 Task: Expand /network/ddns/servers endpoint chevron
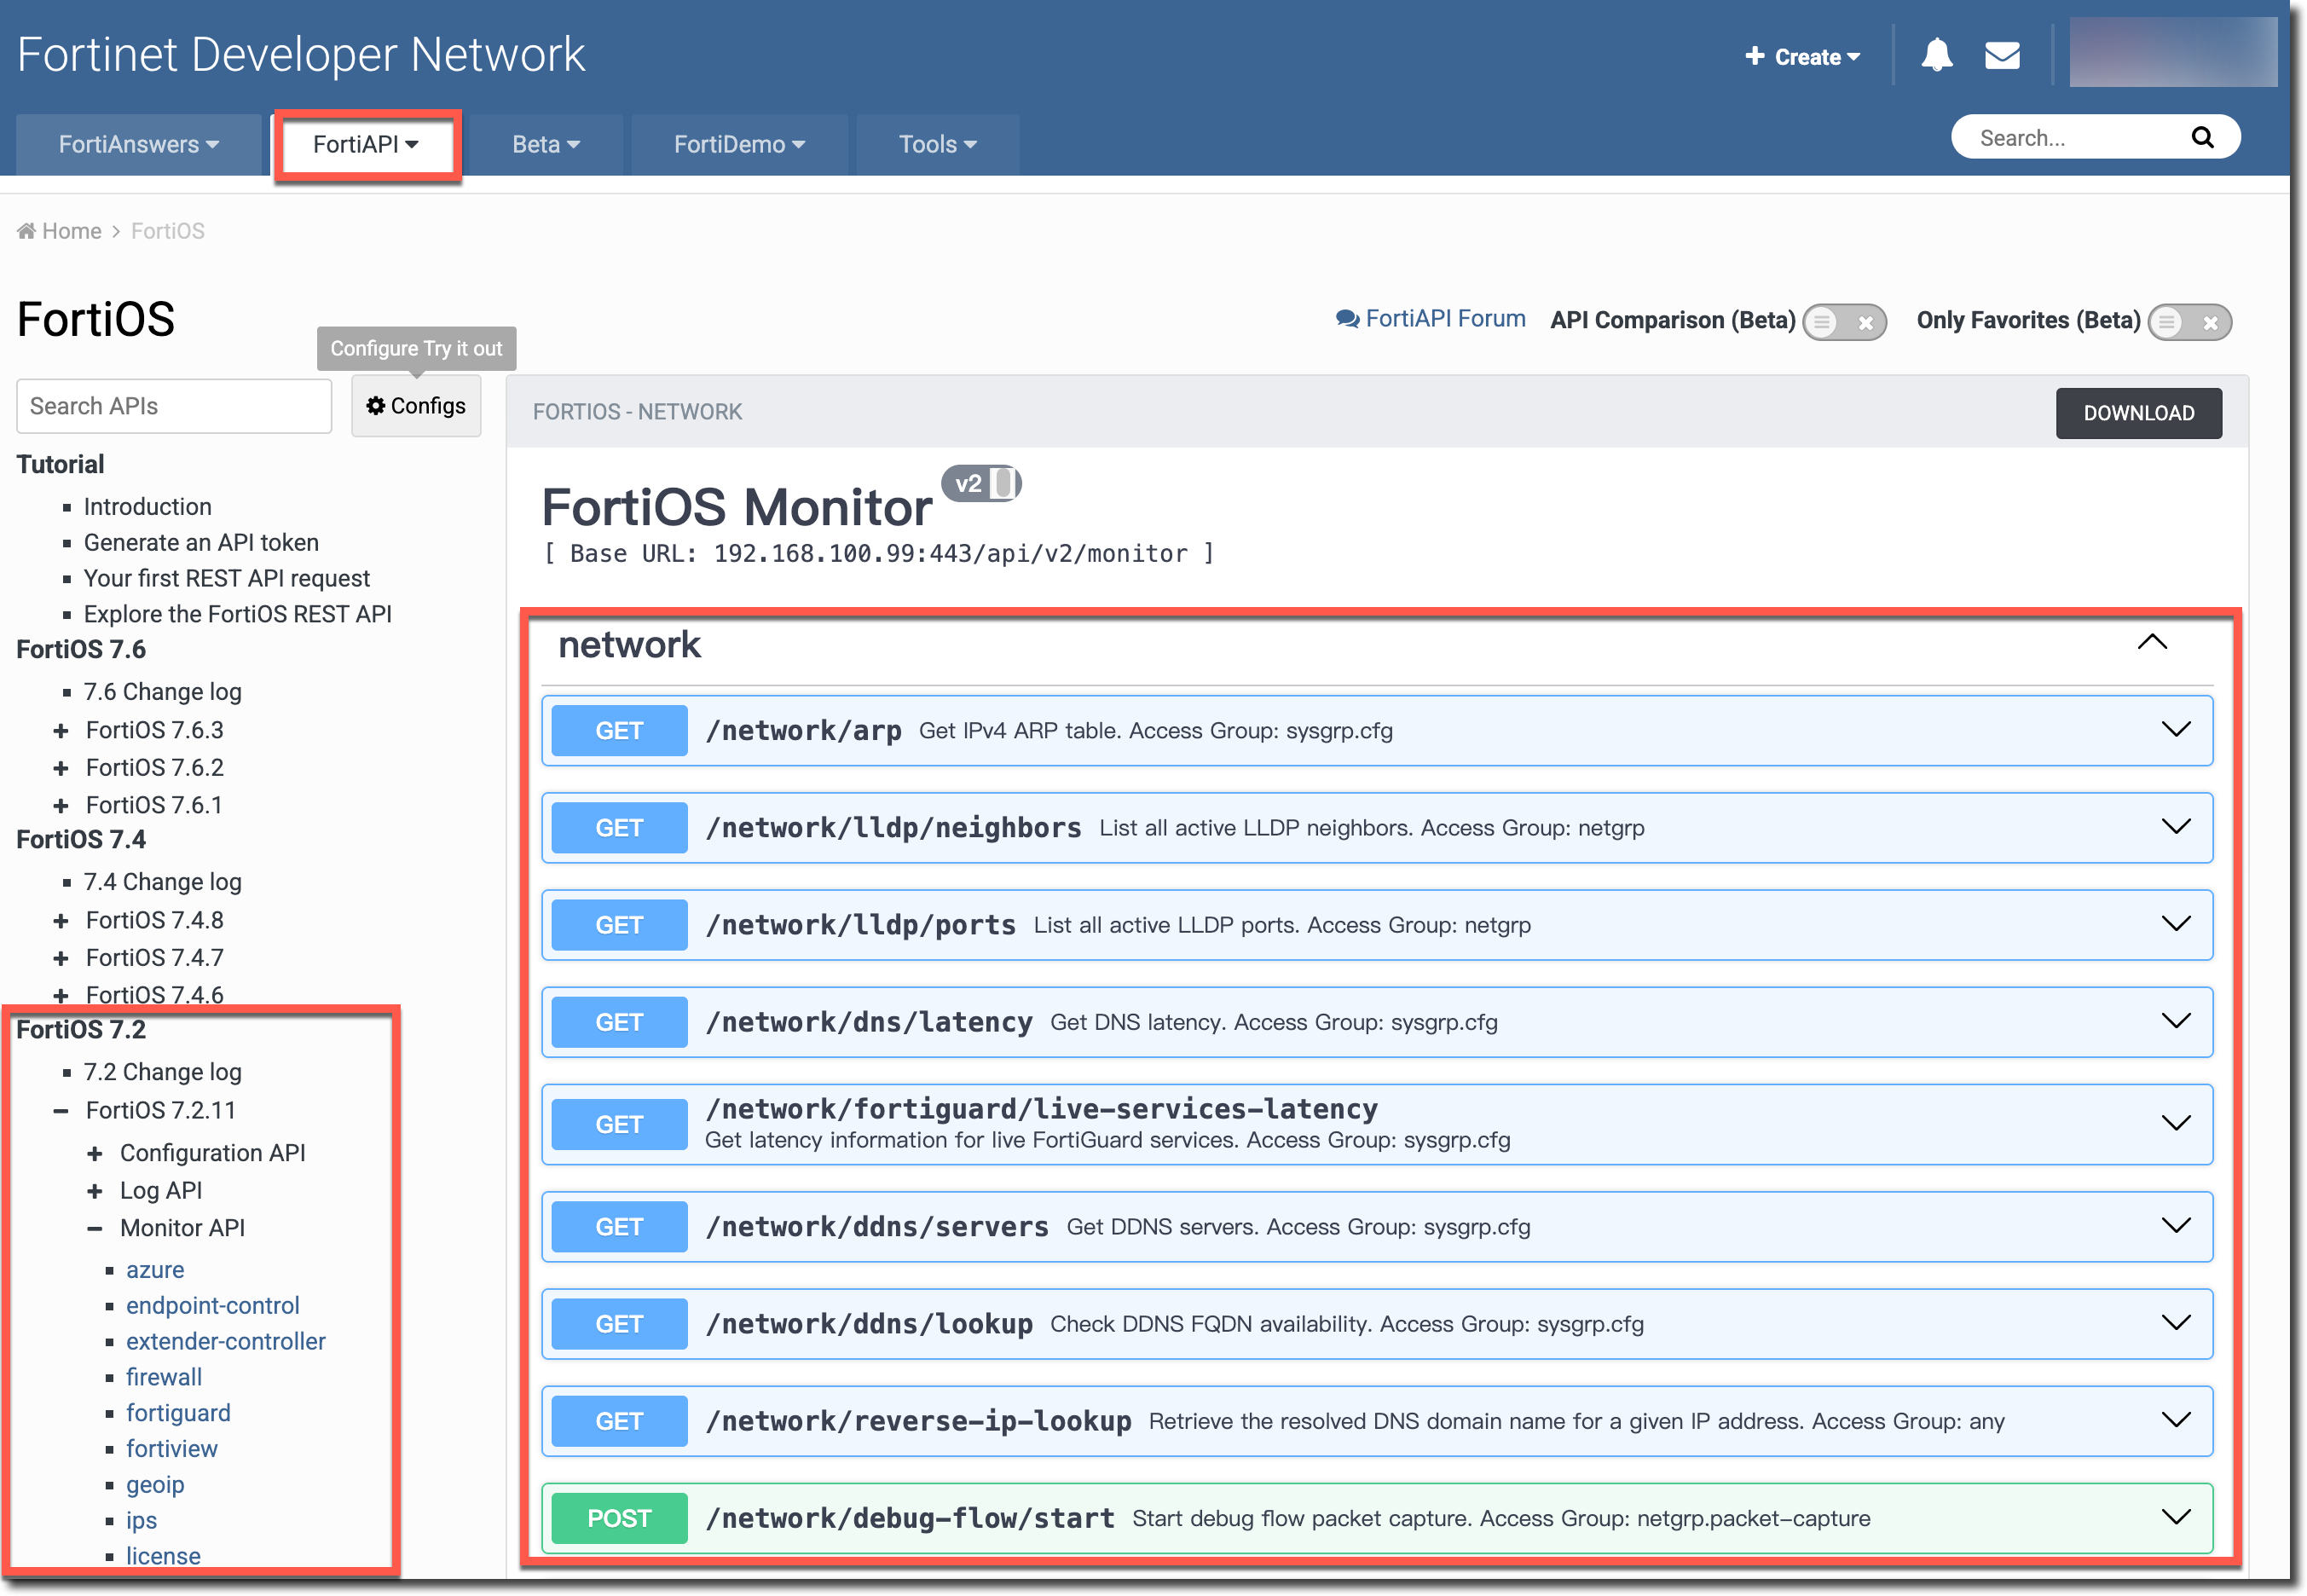click(x=2176, y=1226)
